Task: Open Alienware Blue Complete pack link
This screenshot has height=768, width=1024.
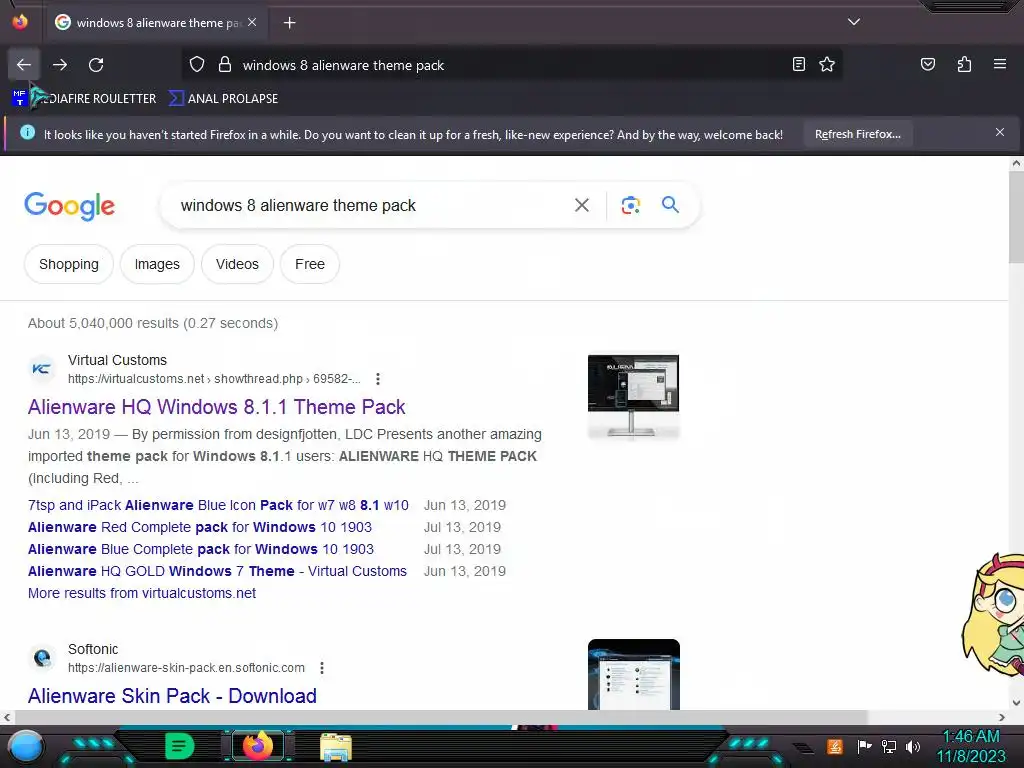Action: tap(200, 549)
